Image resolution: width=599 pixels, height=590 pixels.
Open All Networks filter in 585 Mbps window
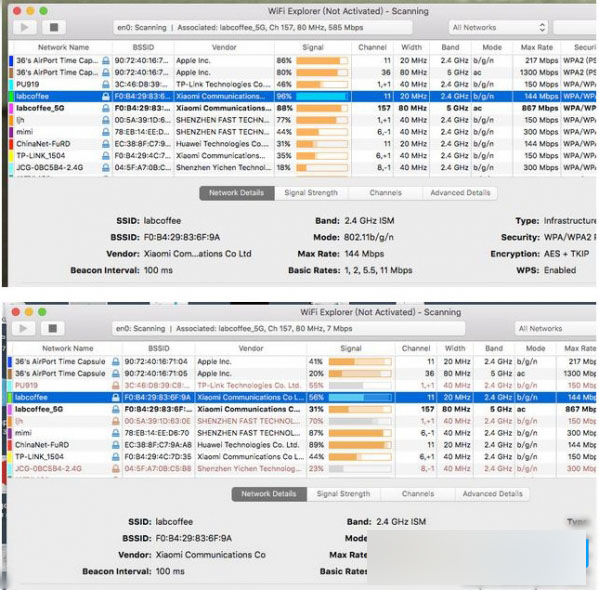click(498, 28)
